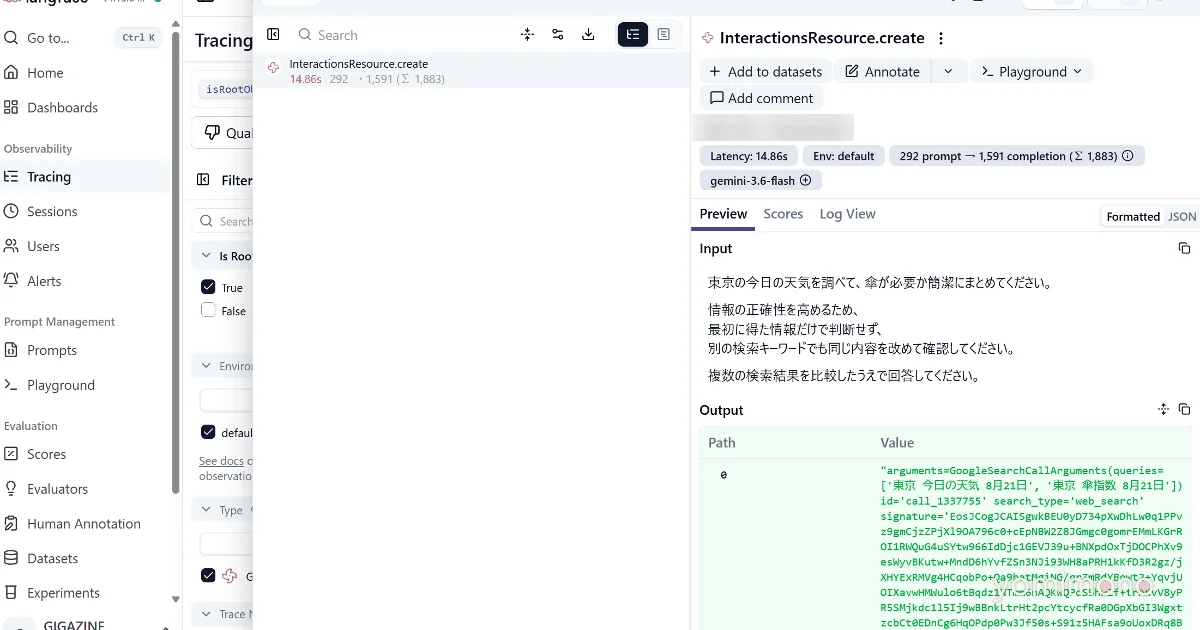This screenshot has height=630, width=1200.
Task: Click the filter search field in Tracing panel
Action: coord(224,222)
